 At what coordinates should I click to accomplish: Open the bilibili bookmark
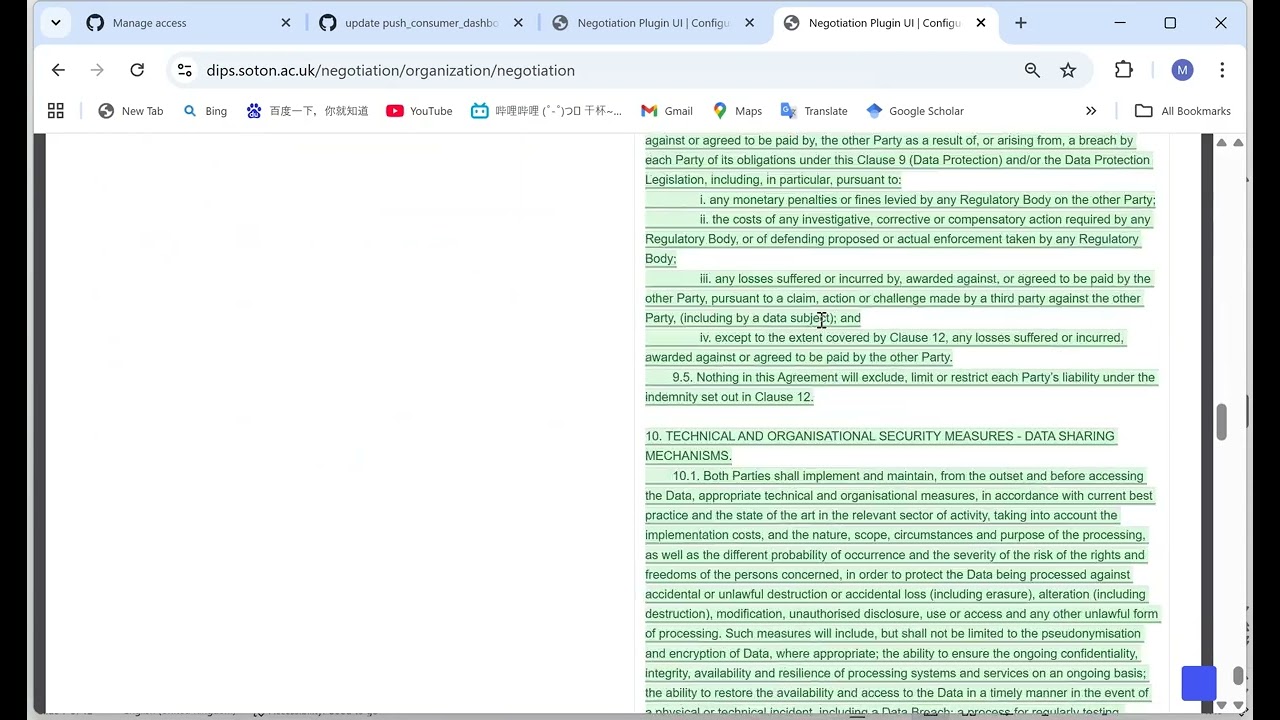(546, 111)
